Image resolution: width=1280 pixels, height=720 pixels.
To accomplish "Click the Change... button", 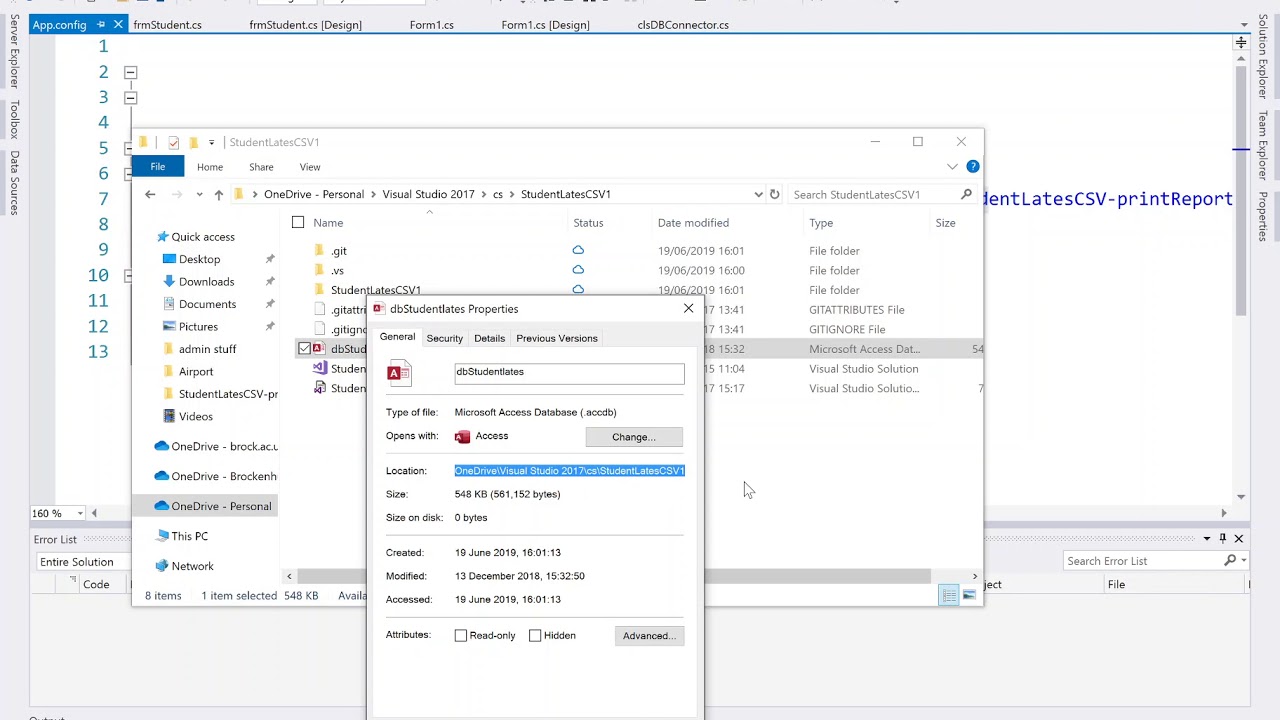I will (x=634, y=437).
